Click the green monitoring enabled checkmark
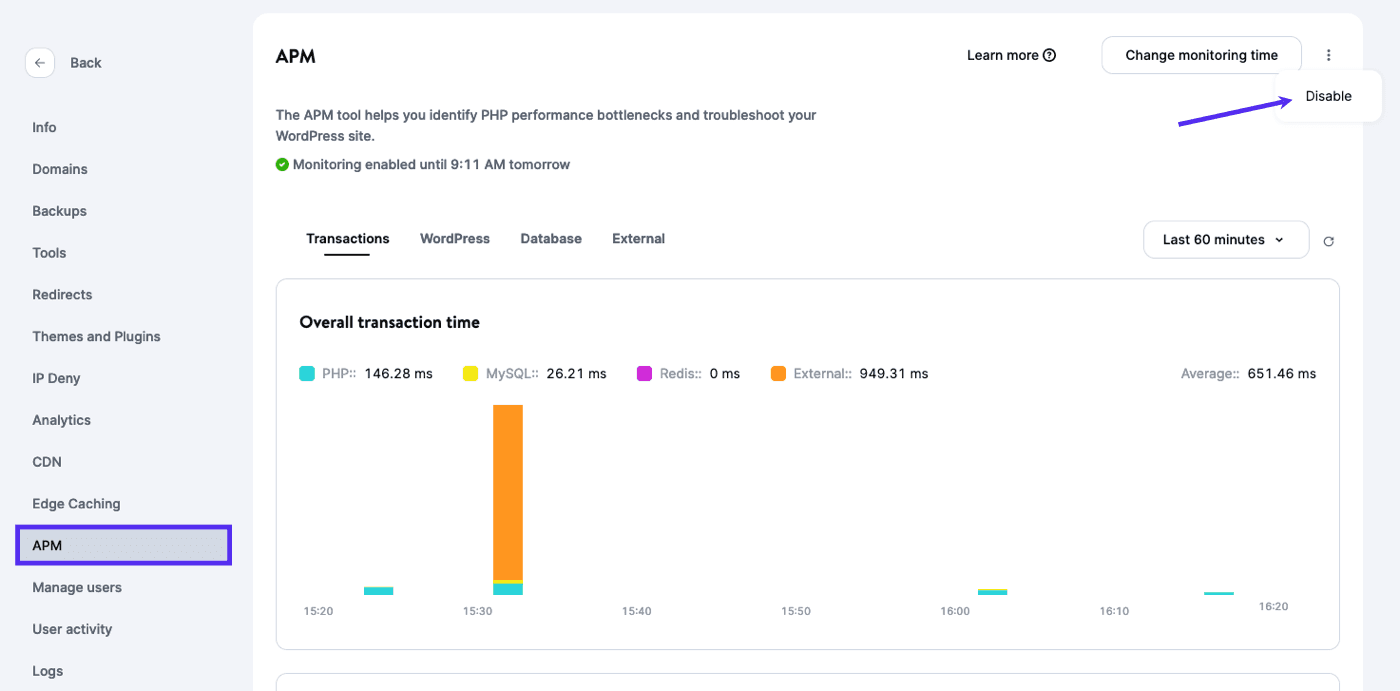Image resolution: width=1400 pixels, height=691 pixels. [x=283, y=164]
